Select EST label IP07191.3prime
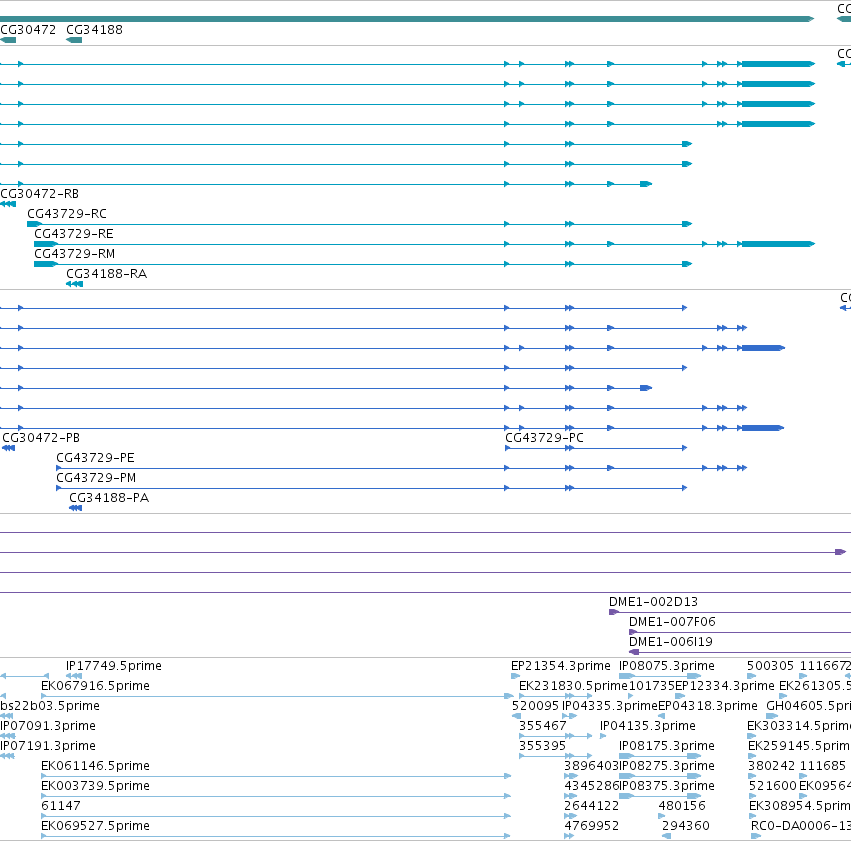The image size is (851, 841). [48, 746]
